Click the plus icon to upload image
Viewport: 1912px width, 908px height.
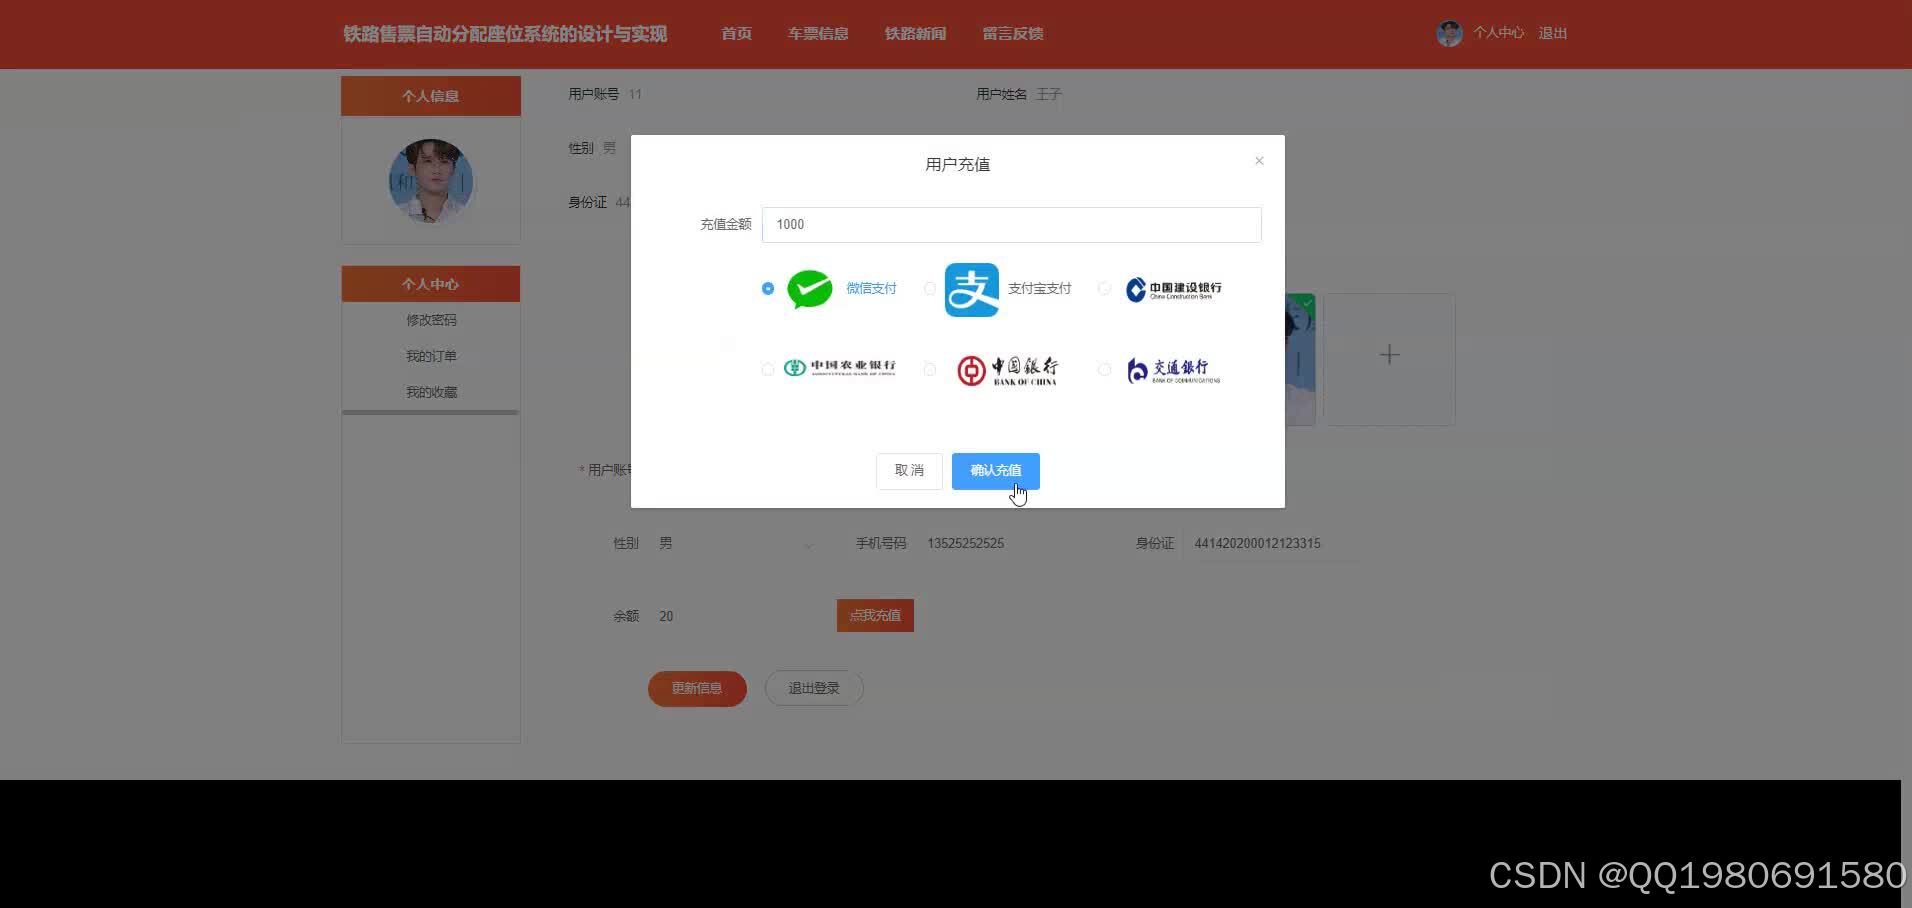pos(1389,354)
